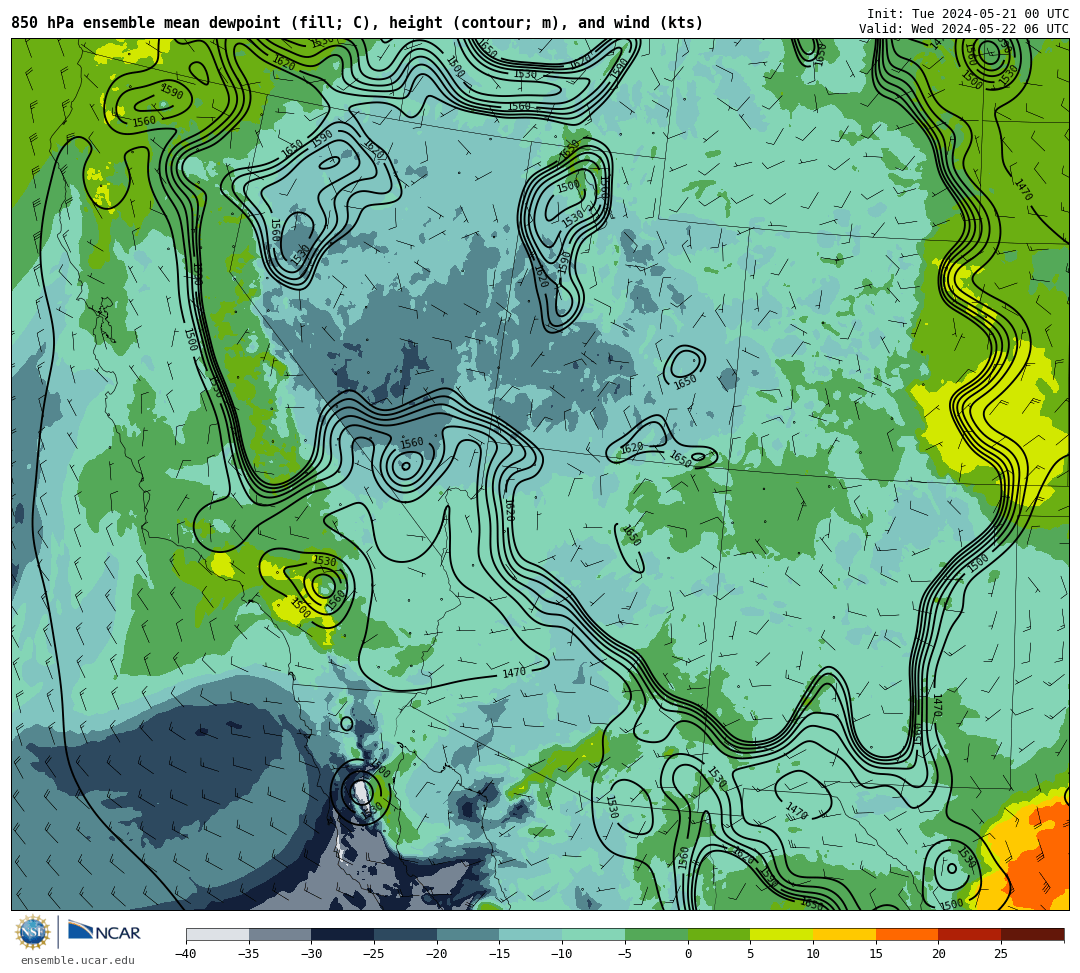The image size is (1080, 973).
Task: Click the -30 colorbar tick label
Action: 311,954
